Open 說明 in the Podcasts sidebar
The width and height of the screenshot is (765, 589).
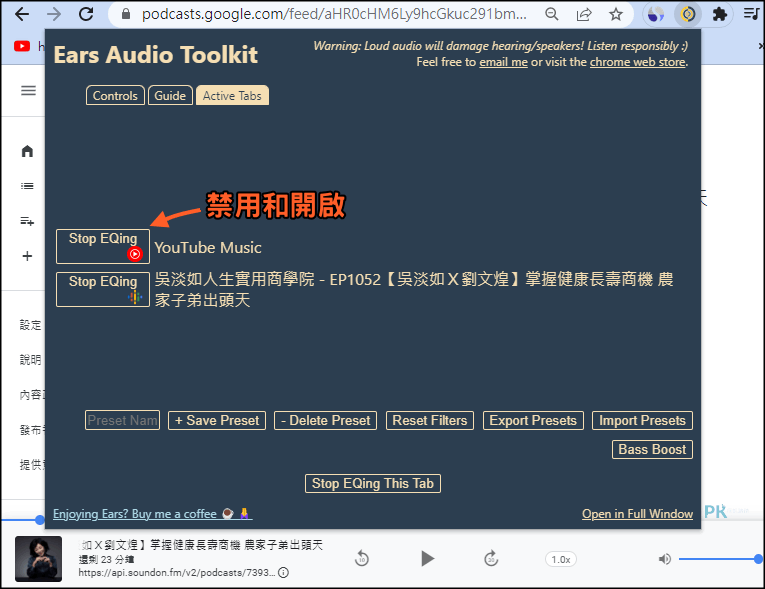point(30,360)
